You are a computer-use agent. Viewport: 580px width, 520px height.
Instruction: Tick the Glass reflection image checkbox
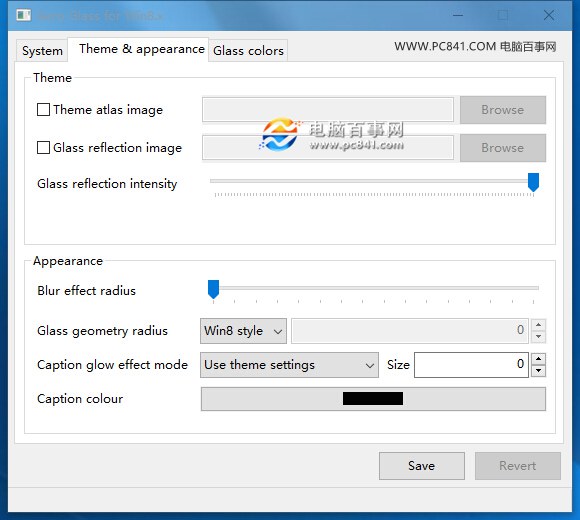pyautogui.click(x=43, y=148)
